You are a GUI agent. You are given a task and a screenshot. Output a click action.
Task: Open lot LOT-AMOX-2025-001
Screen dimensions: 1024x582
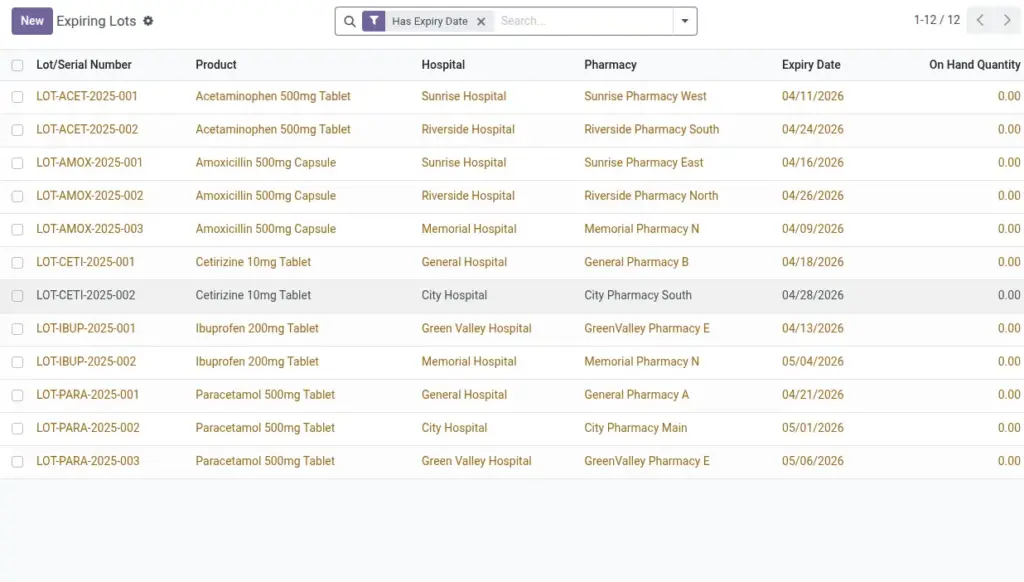tap(89, 163)
